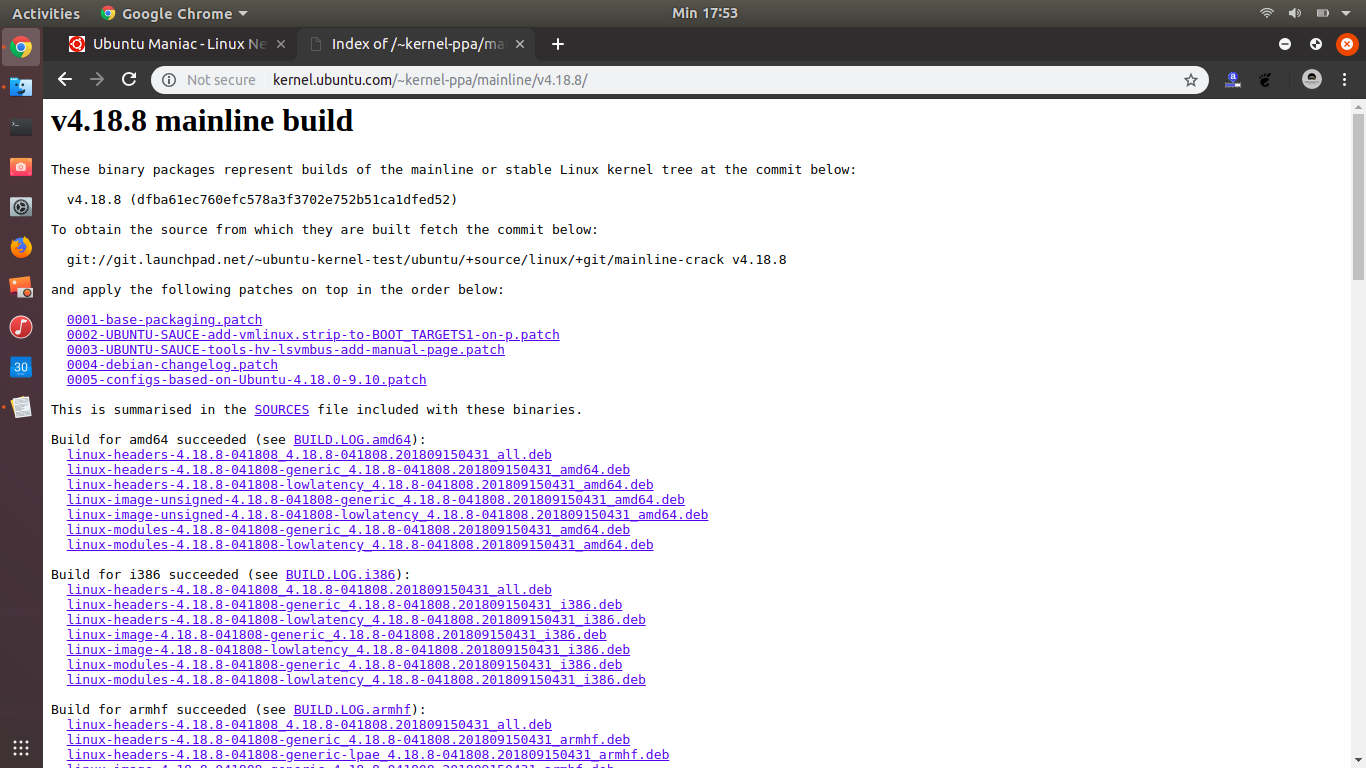1366x768 pixels.
Task: Launch the red music player in dock
Action: tap(21, 327)
